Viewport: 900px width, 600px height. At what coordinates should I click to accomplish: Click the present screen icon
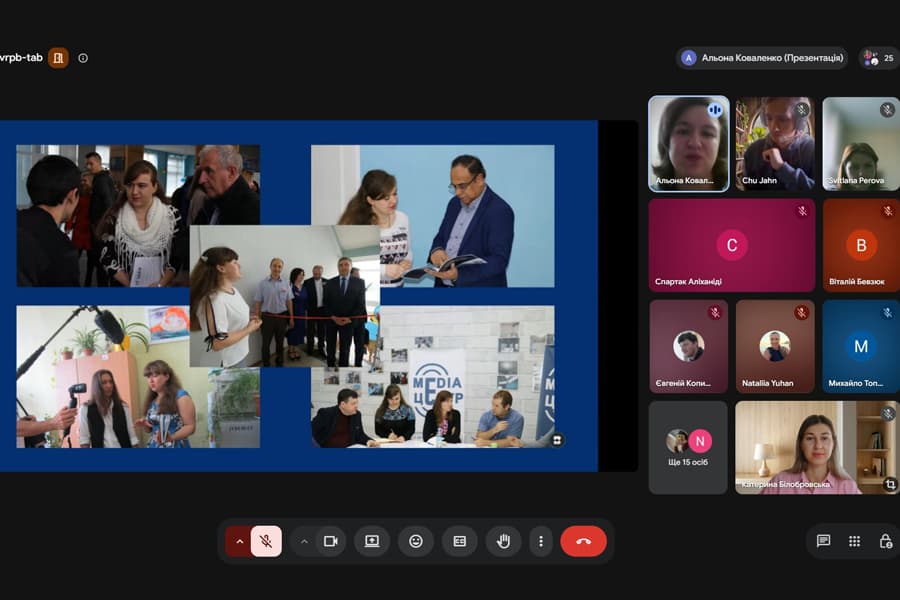(x=372, y=541)
